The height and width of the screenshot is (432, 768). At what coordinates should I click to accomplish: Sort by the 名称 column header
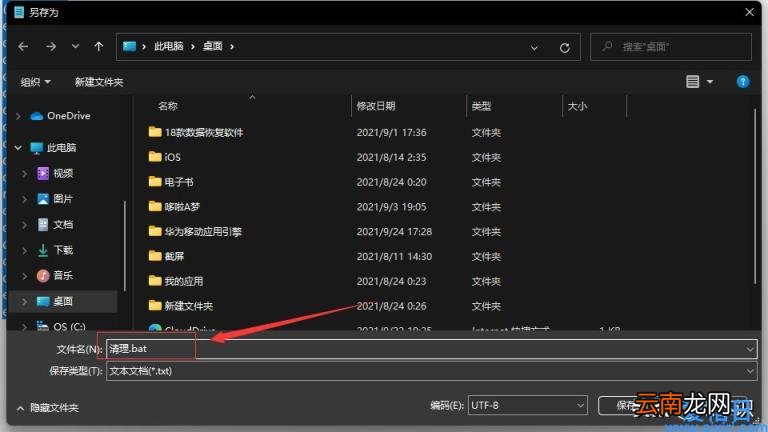pyautogui.click(x=168, y=106)
